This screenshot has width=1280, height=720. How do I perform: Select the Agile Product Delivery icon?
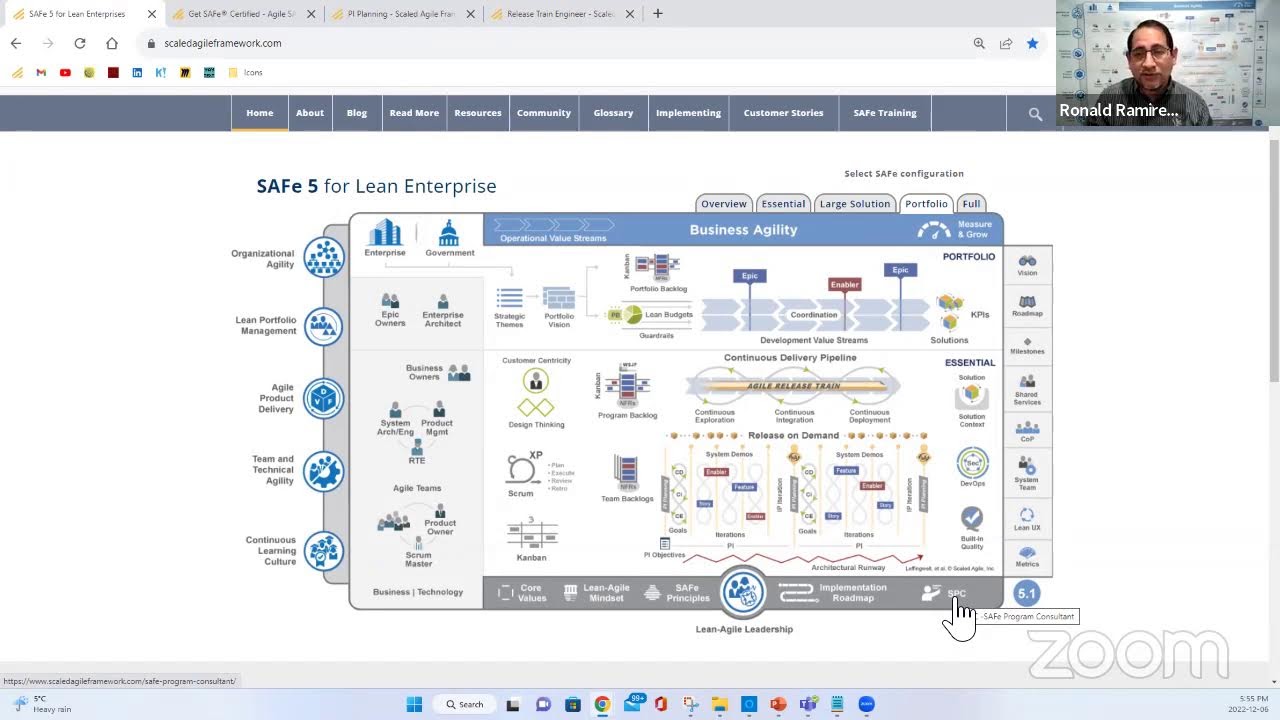[x=323, y=399]
